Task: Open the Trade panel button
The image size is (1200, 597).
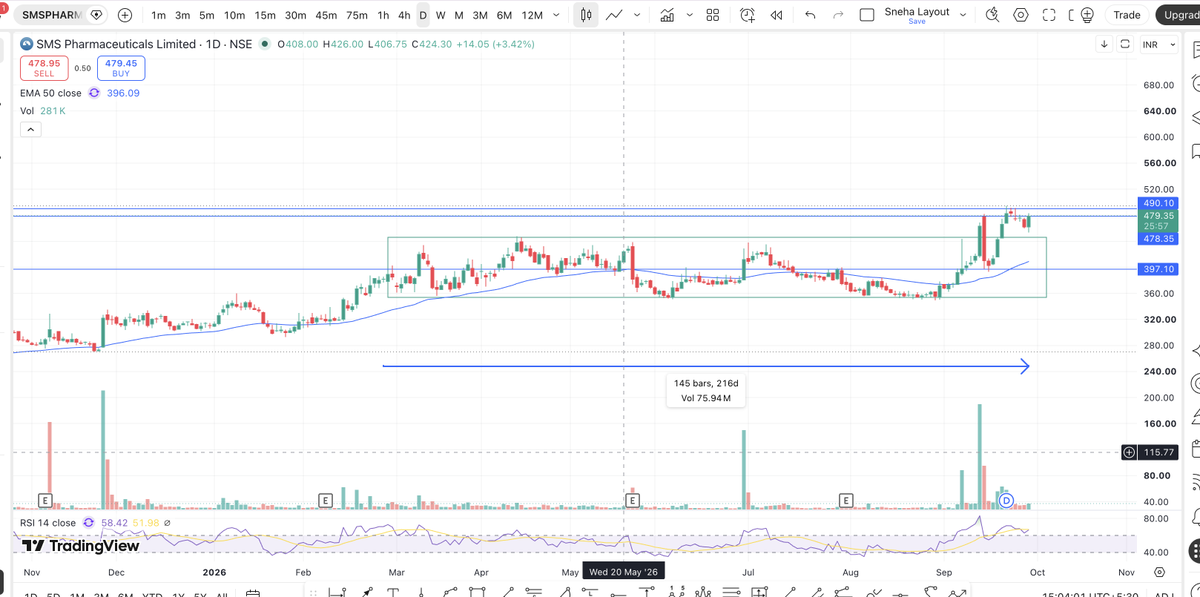Action: [1127, 15]
